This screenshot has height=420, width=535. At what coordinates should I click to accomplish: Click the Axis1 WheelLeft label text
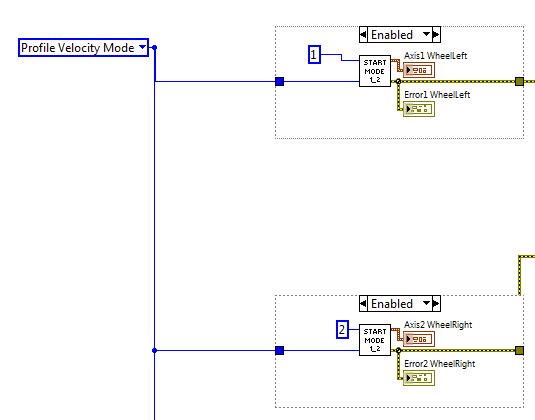[x=435, y=56]
